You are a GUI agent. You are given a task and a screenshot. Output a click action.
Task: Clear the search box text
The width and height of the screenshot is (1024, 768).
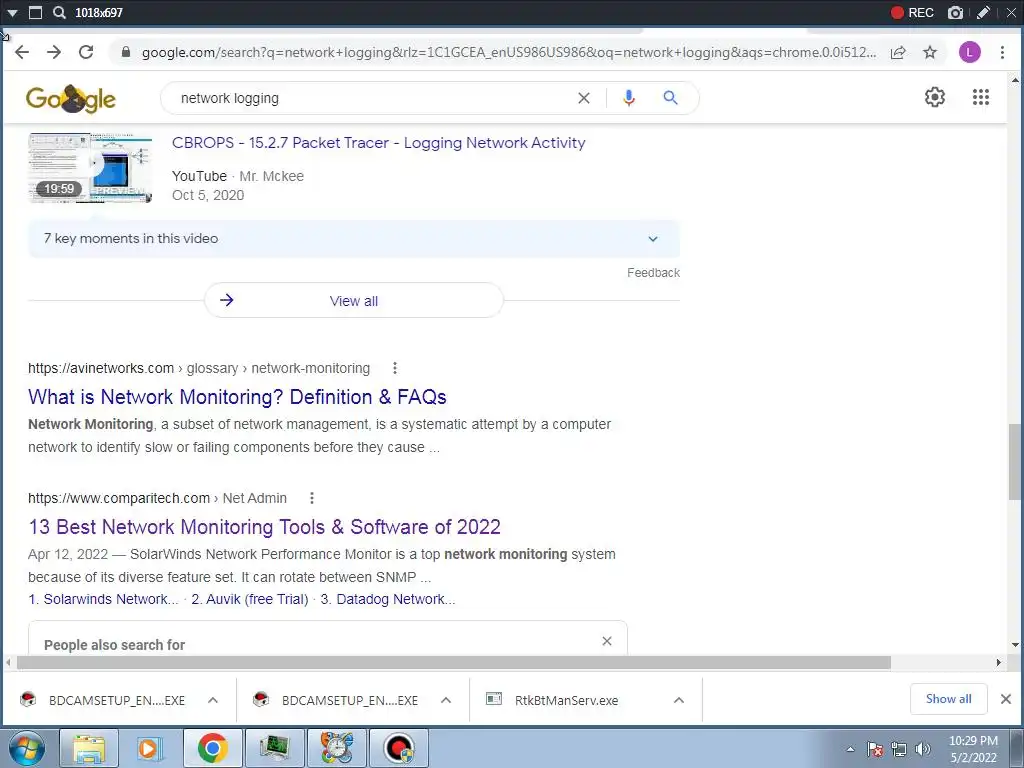584,98
